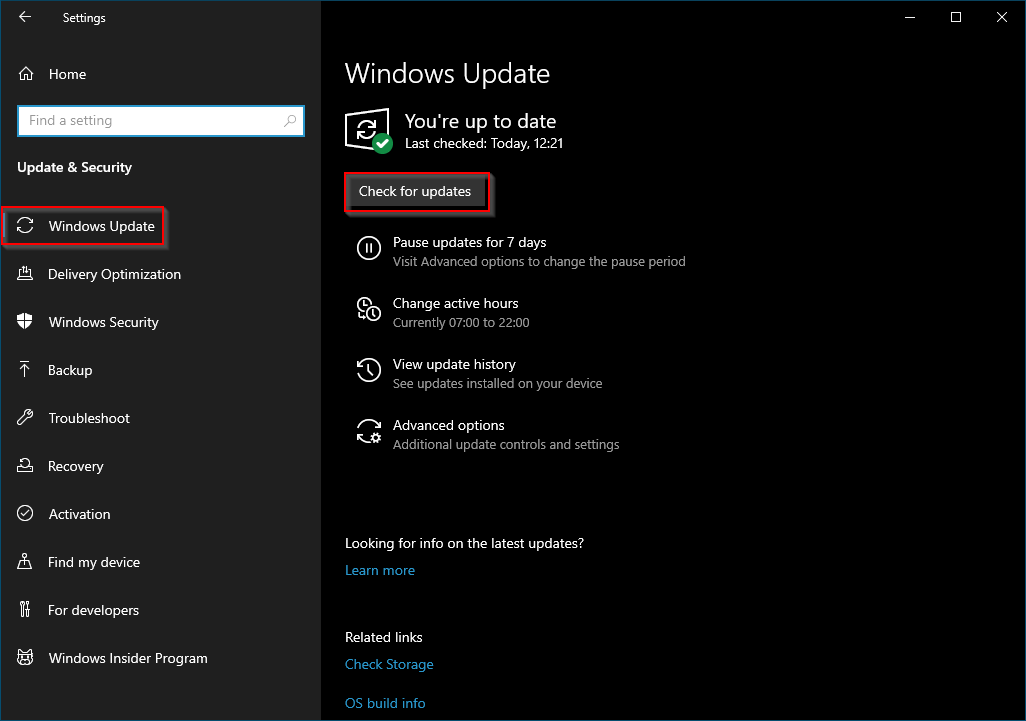Click the Delivery Optimization icon
1026x721 pixels.
tap(25, 273)
